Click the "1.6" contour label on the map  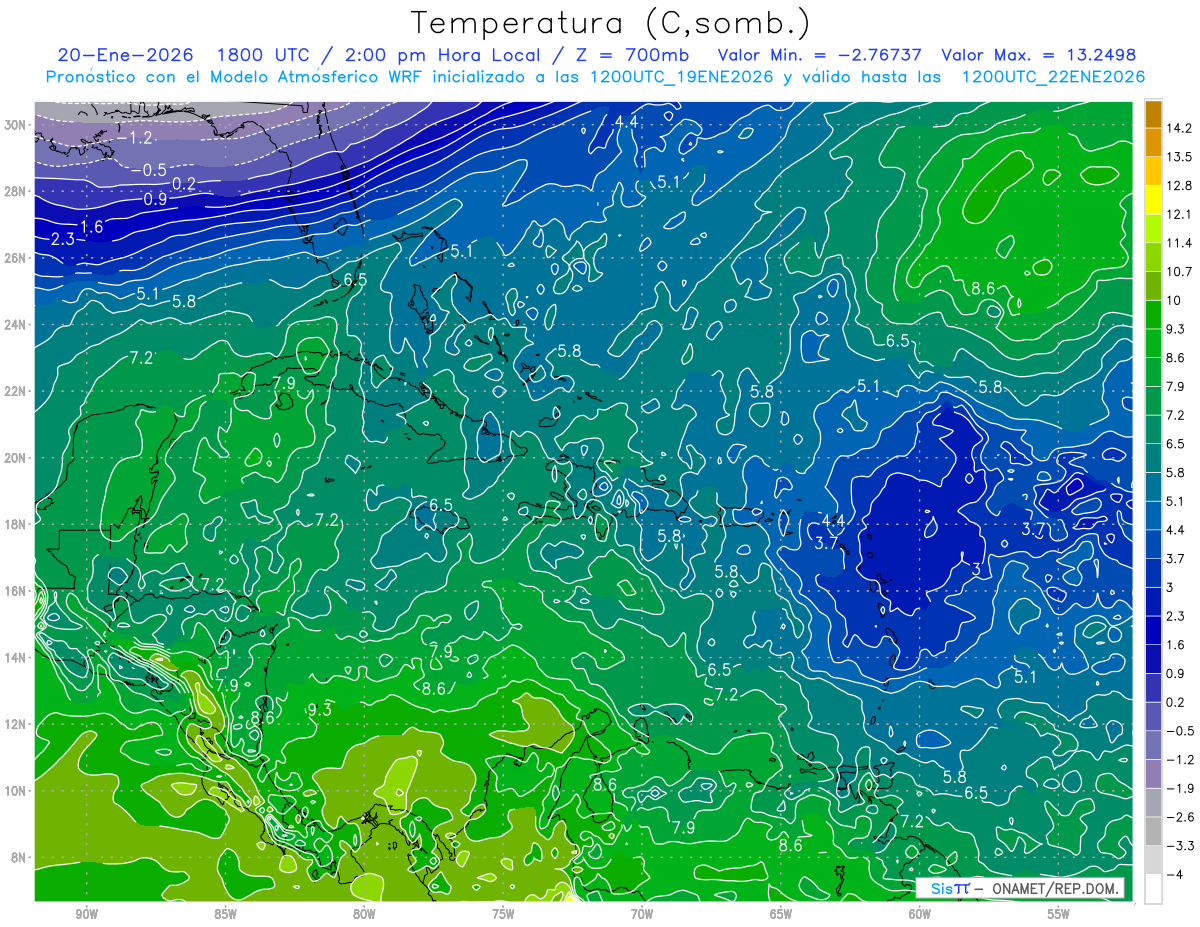coord(92,227)
